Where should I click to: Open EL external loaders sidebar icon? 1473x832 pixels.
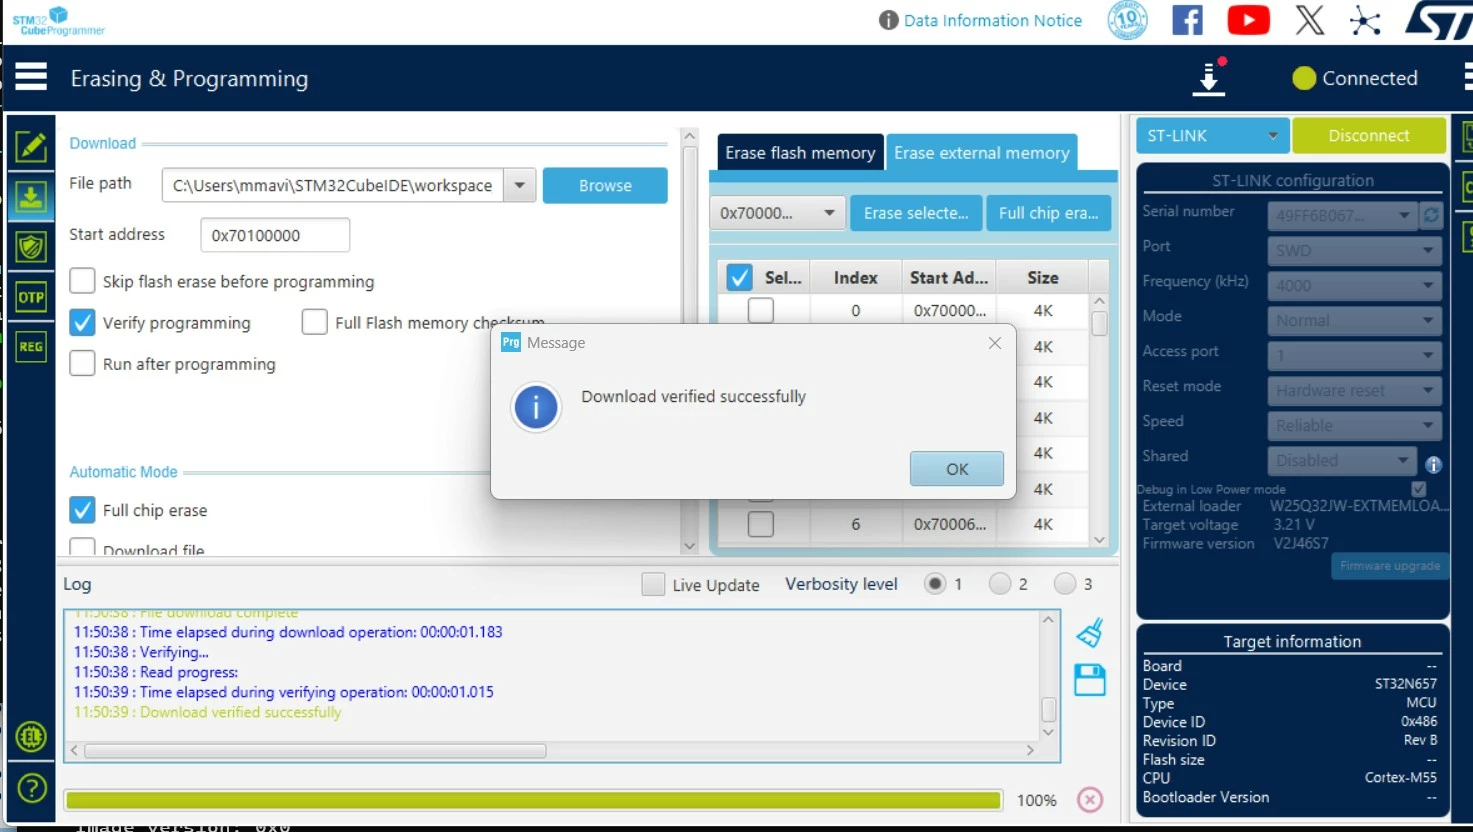(x=31, y=737)
